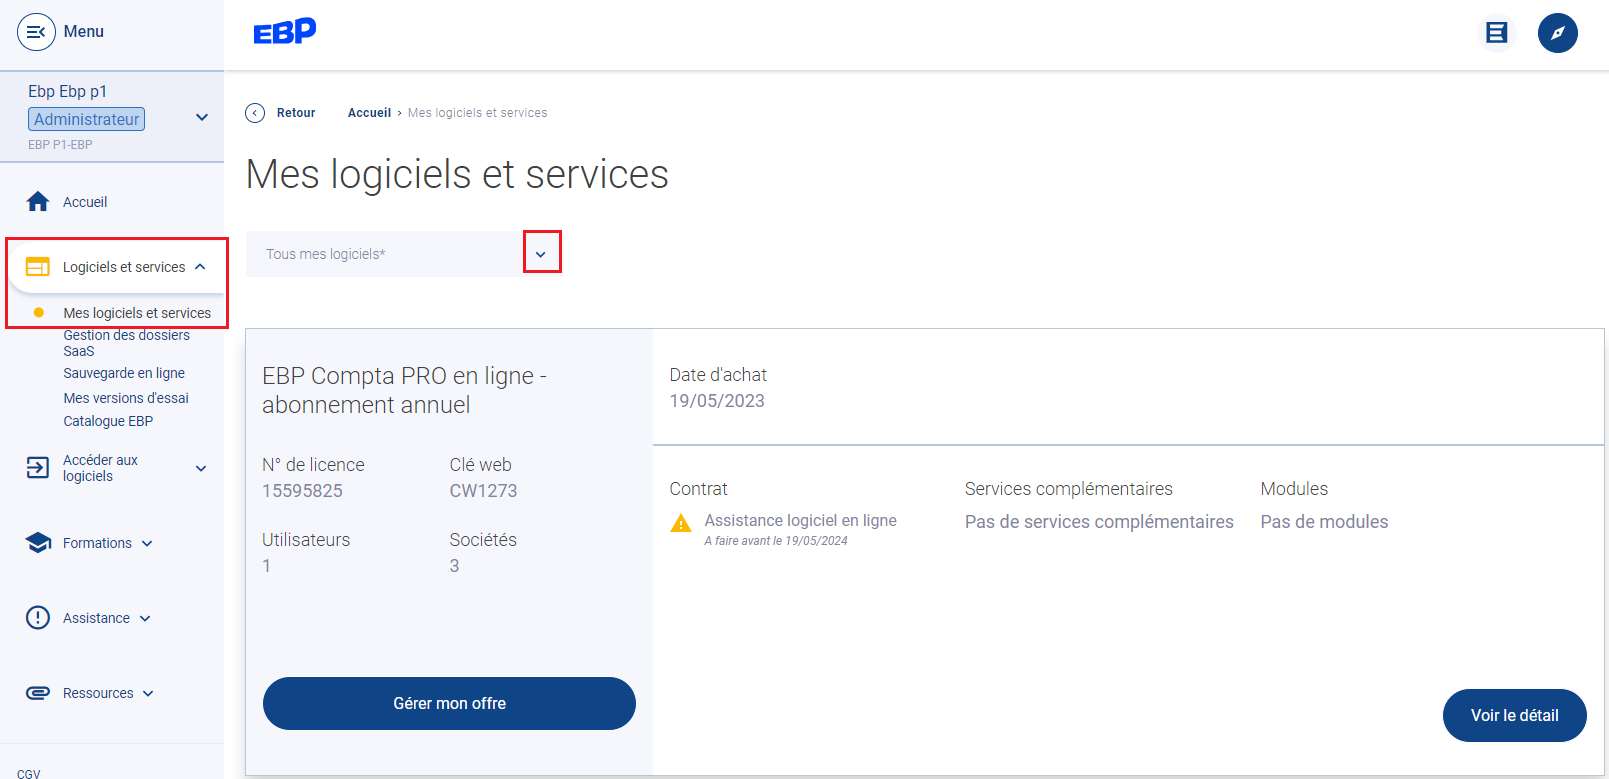Click the Assistance exclamation circle icon
This screenshot has height=779, width=1609.
coord(38,618)
